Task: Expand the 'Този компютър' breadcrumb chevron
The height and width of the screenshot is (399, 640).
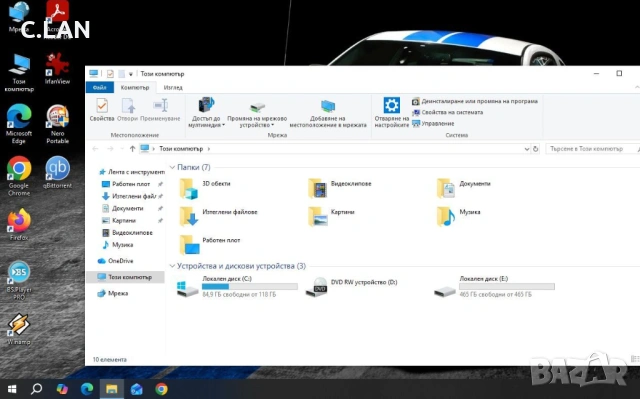Action: coord(209,149)
